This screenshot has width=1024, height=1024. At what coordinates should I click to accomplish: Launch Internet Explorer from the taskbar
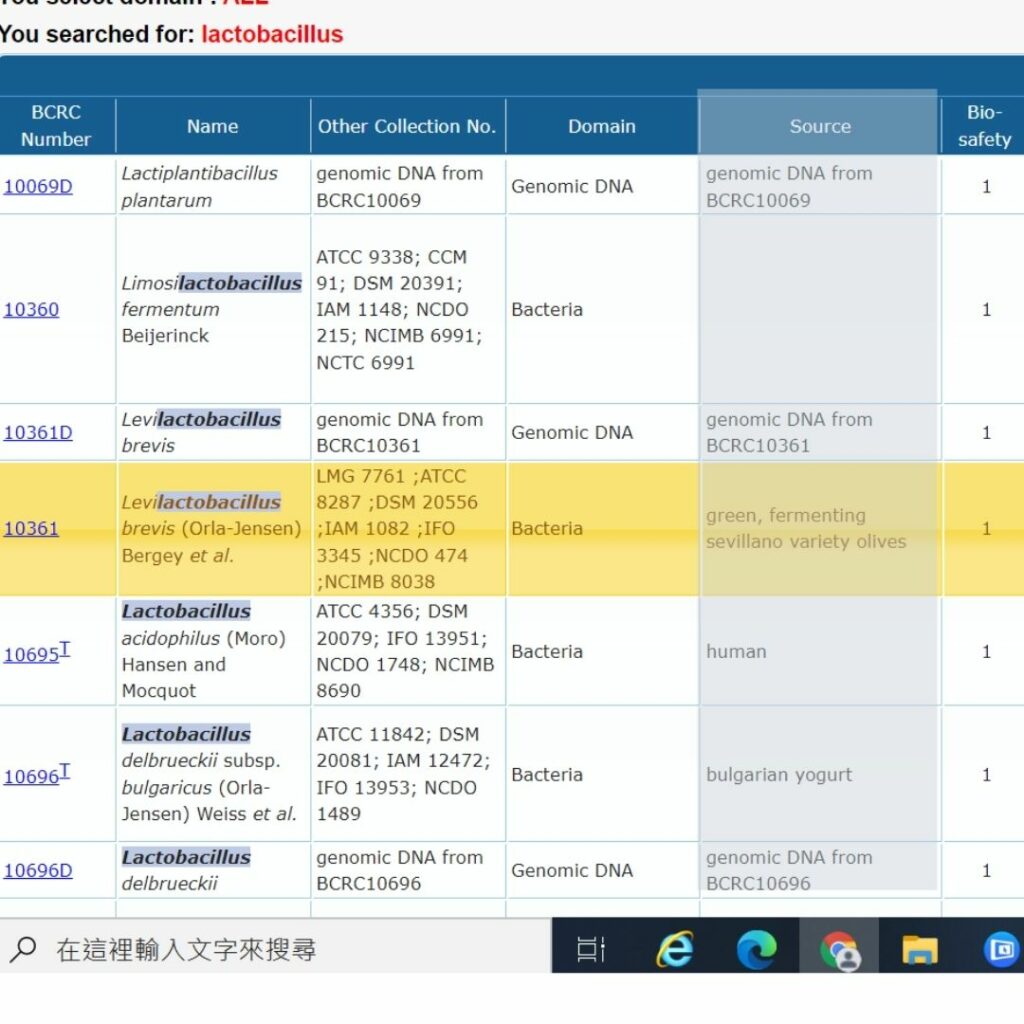[x=675, y=950]
